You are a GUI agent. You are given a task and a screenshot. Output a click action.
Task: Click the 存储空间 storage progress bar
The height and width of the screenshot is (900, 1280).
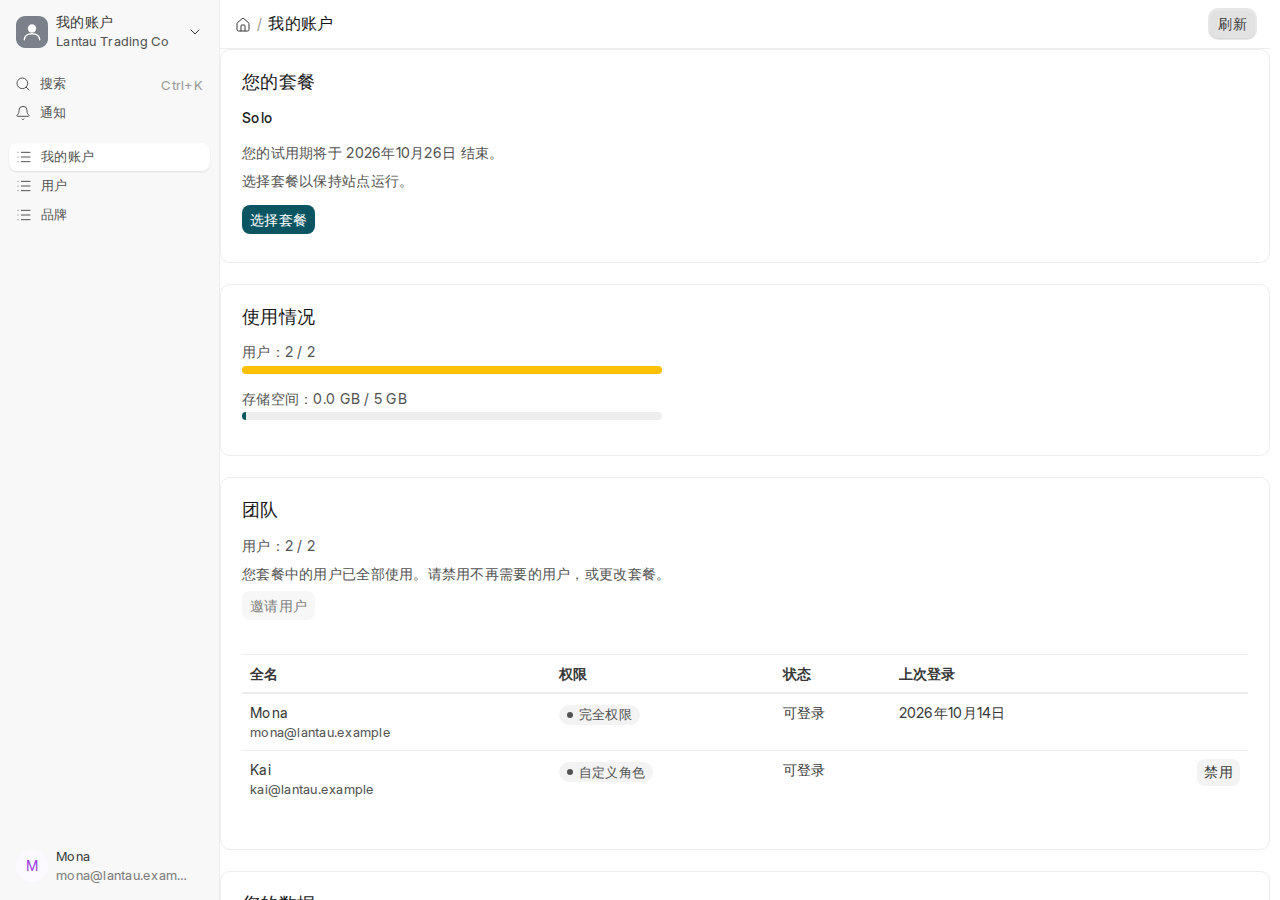tap(452, 416)
